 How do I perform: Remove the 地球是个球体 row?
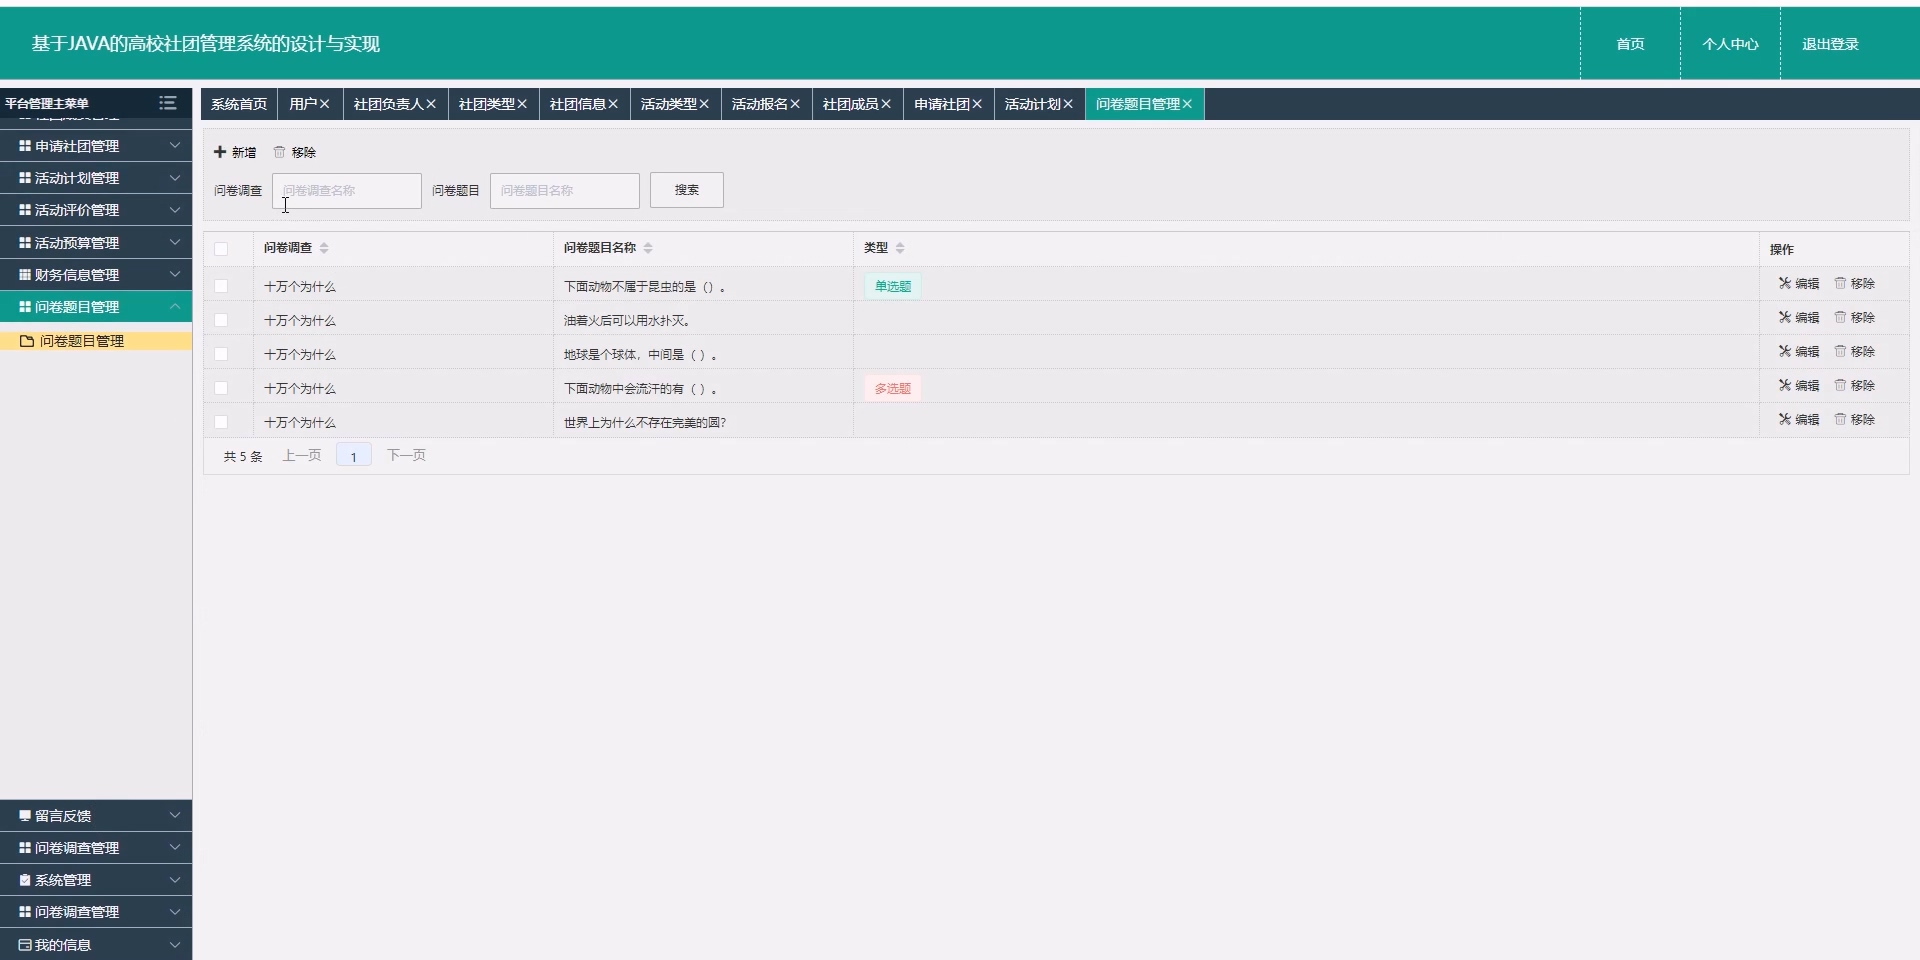tap(1854, 352)
